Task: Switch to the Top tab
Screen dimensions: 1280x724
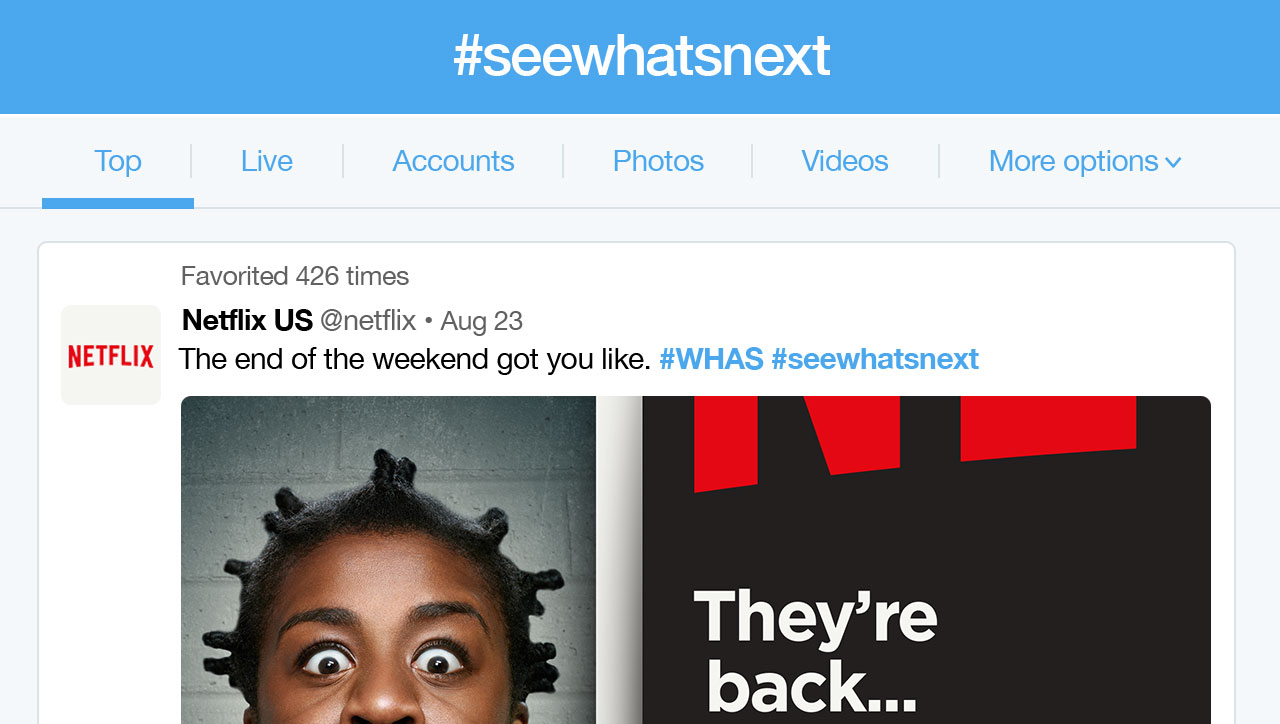Action: [x=118, y=161]
